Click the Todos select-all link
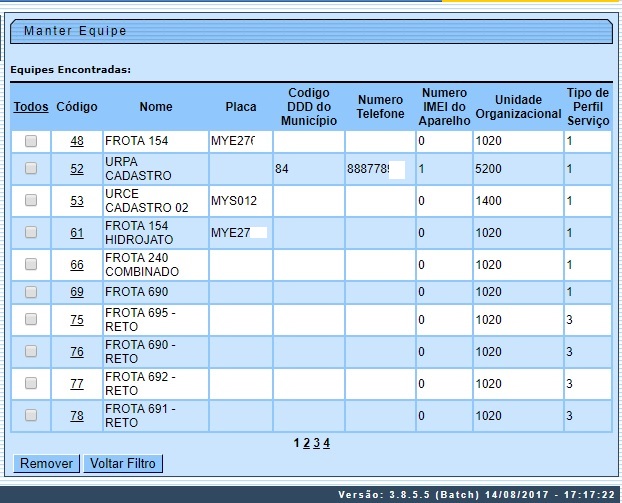The height and width of the screenshot is (503, 622). coord(31,107)
